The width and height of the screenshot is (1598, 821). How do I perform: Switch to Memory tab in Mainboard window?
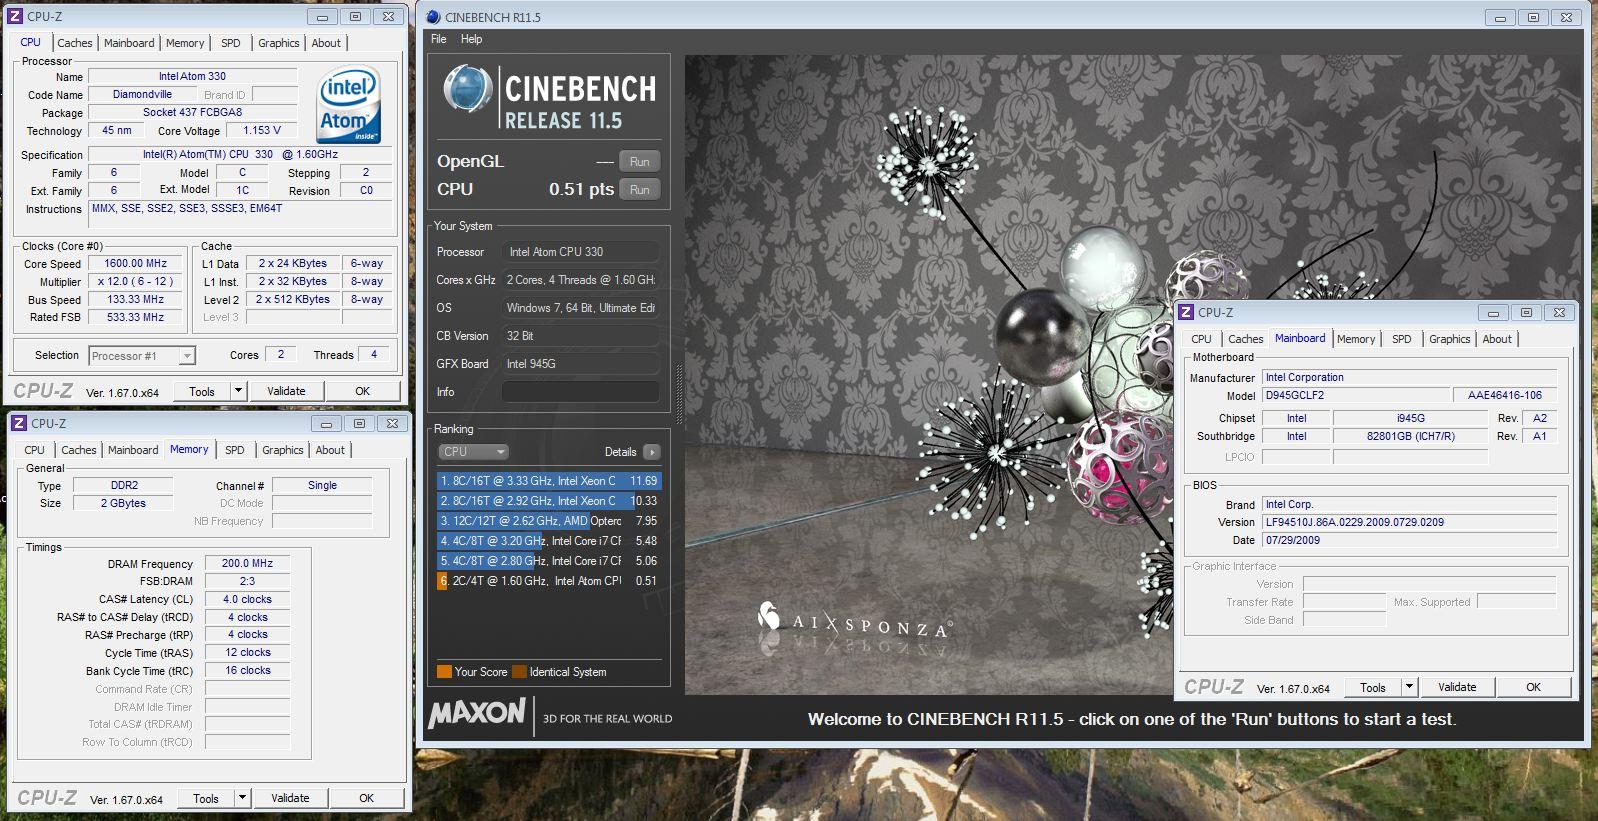coord(1356,339)
